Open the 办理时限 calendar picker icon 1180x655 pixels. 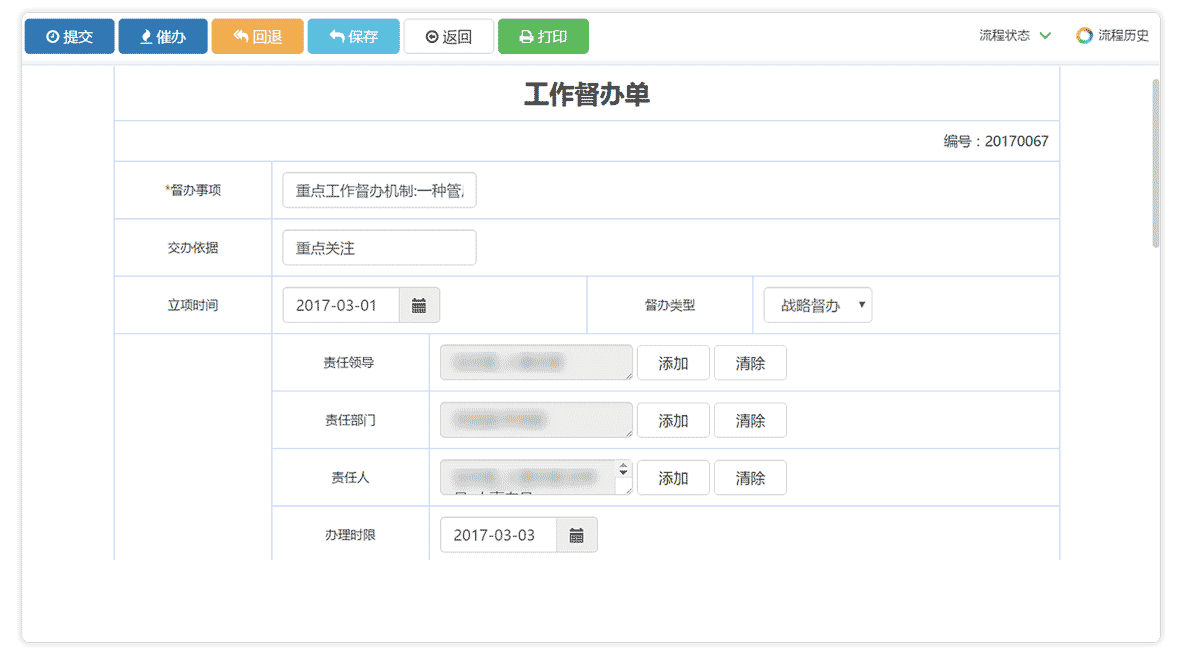(x=577, y=535)
